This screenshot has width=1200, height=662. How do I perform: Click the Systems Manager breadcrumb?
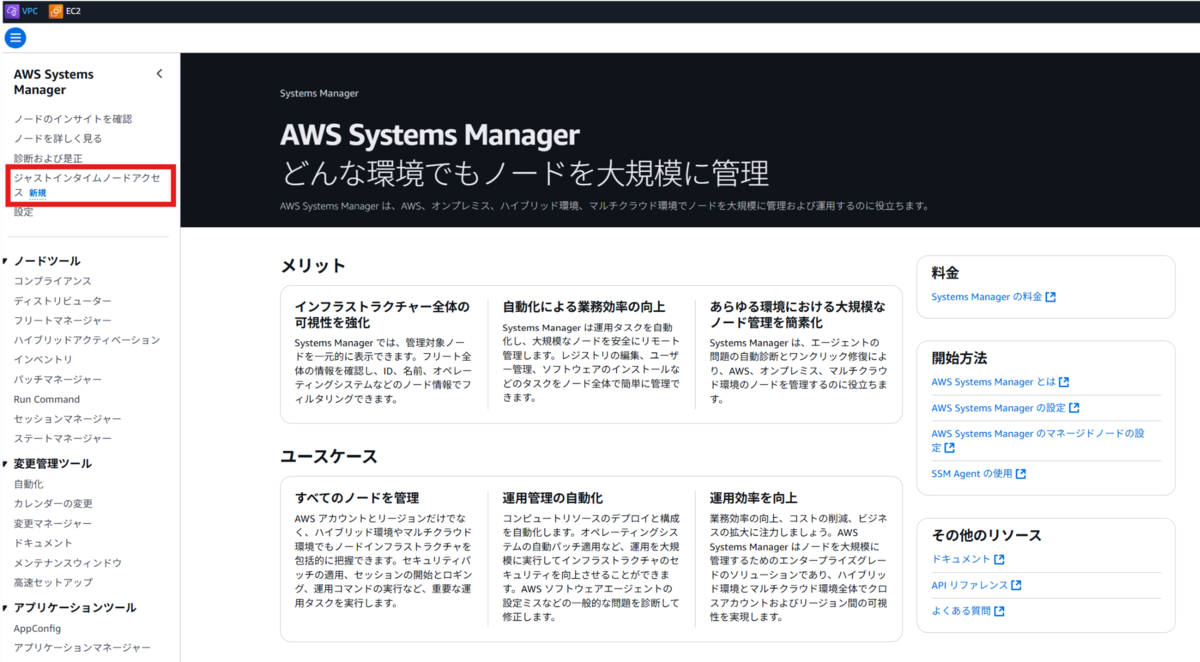click(319, 94)
